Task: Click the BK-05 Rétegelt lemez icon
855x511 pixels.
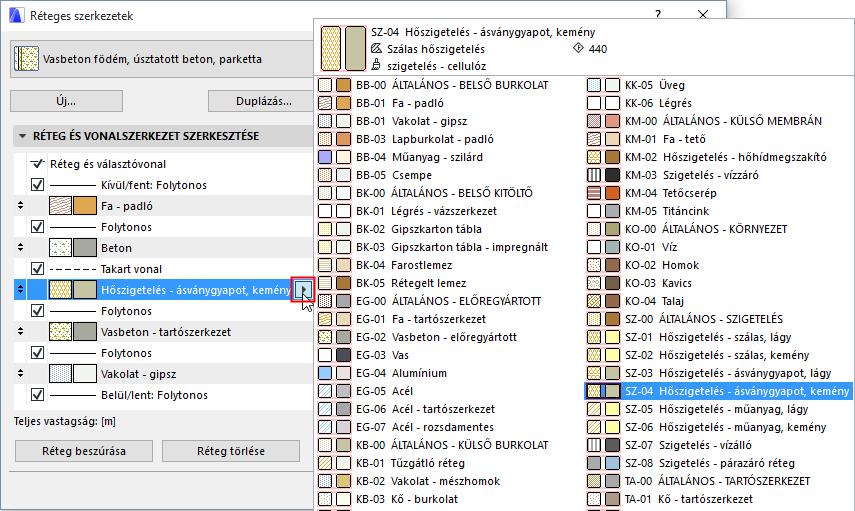Action: click(334, 283)
